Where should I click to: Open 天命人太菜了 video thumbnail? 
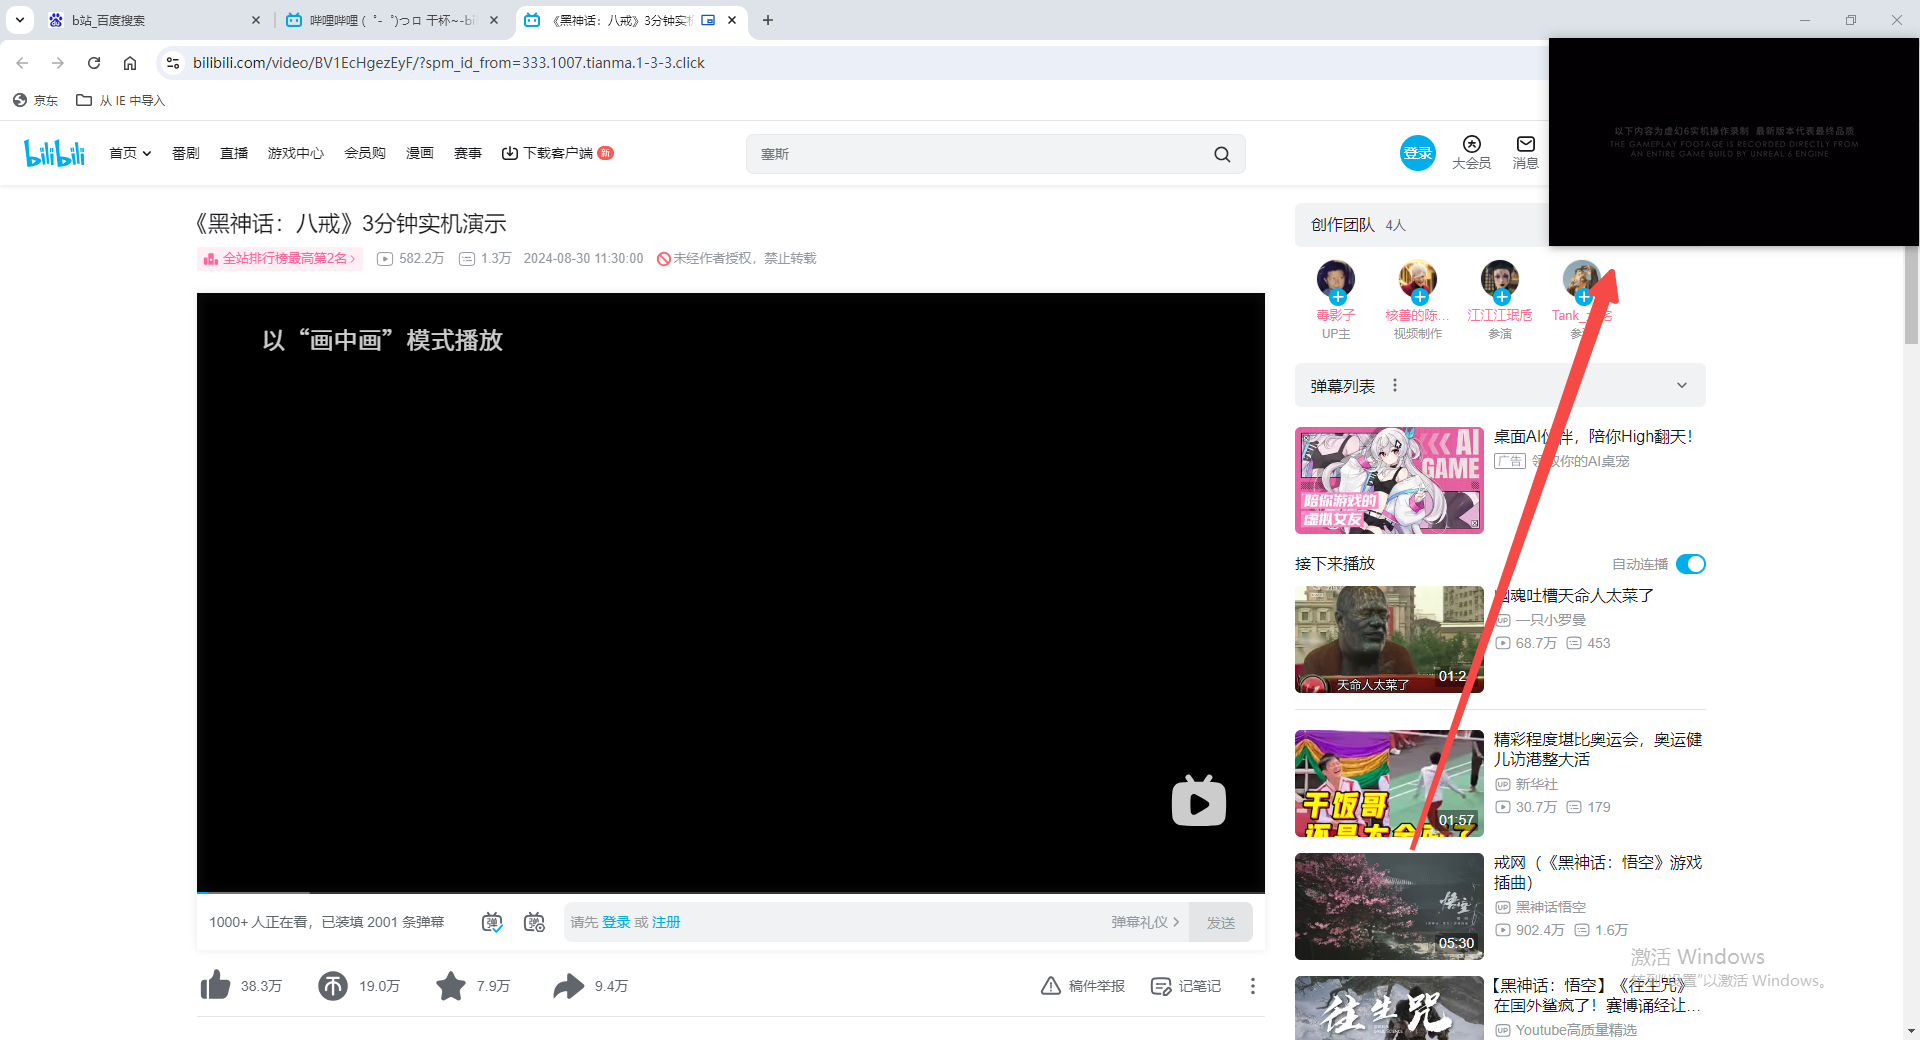coord(1389,639)
